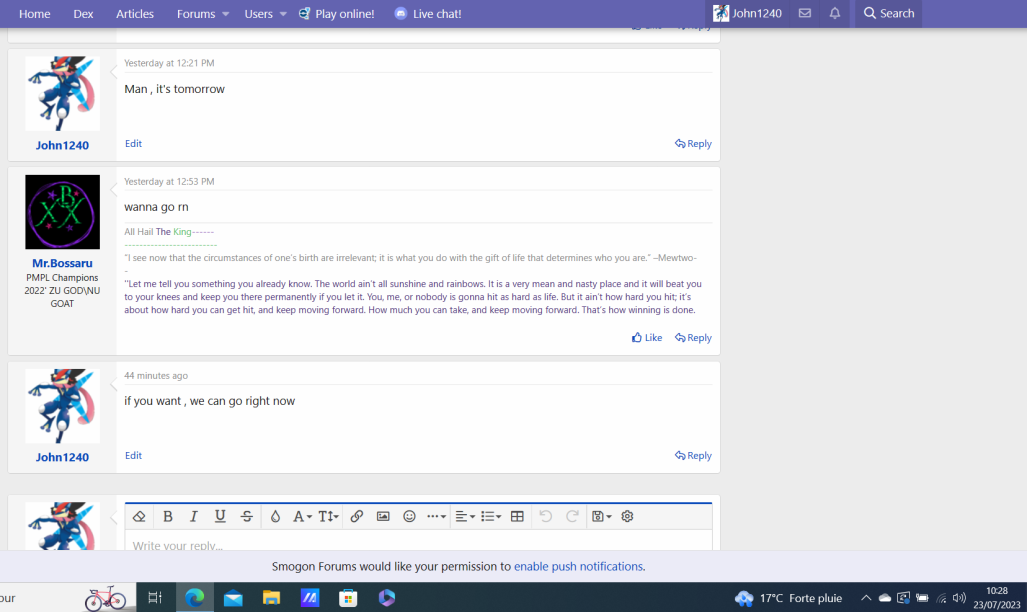The image size is (1027, 612).
Task: Toggle strikethrough formatting
Action: (x=247, y=517)
